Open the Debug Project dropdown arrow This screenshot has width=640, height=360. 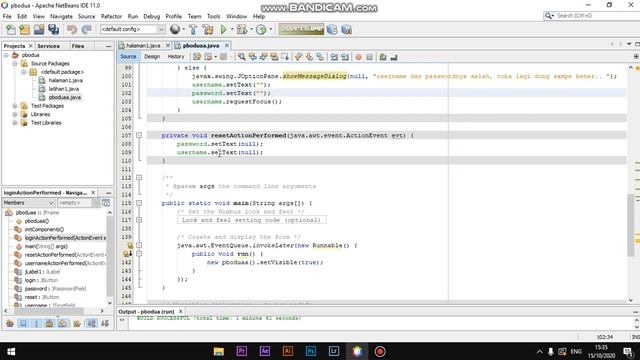tap(251, 29)
